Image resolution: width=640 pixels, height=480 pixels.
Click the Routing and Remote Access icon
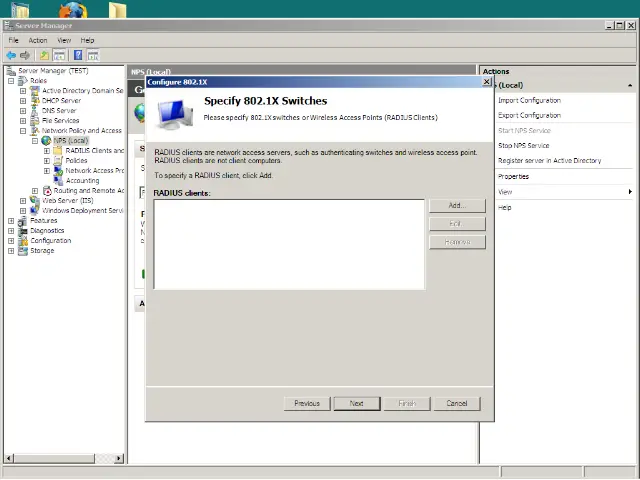(47, 191)
